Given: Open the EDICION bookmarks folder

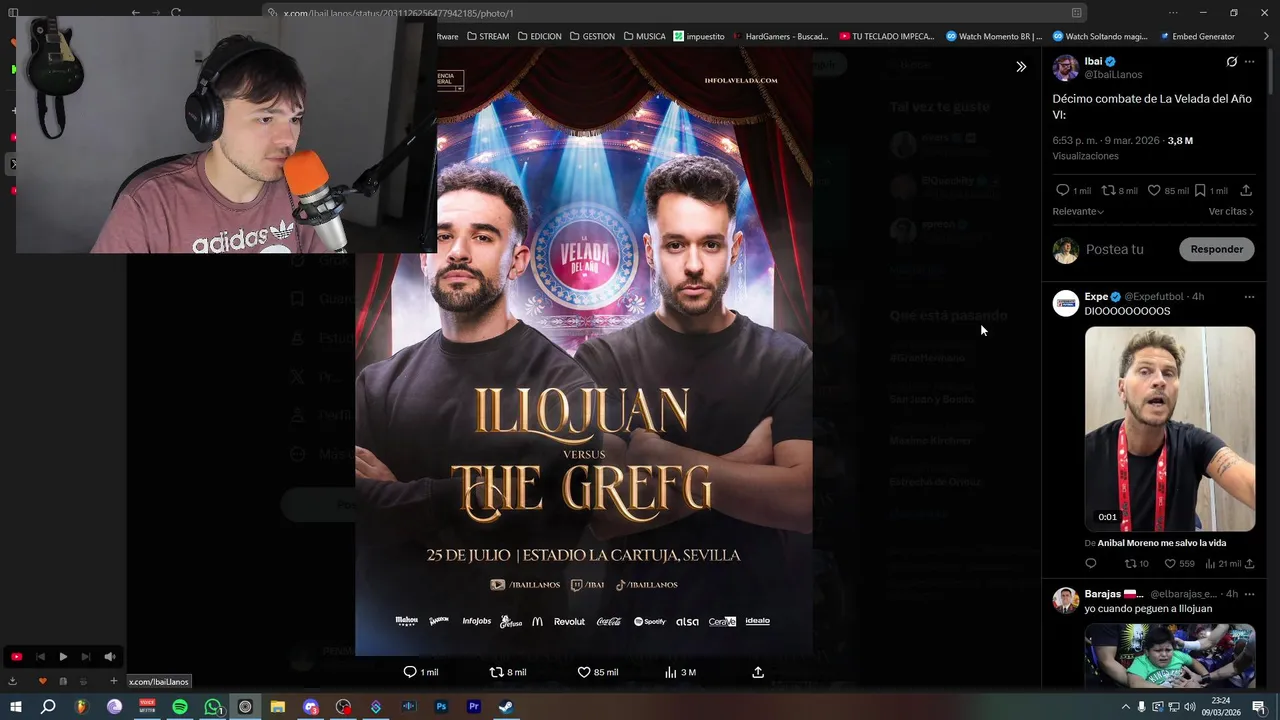Looking at the screenshot, I should [x=539, y=36].
